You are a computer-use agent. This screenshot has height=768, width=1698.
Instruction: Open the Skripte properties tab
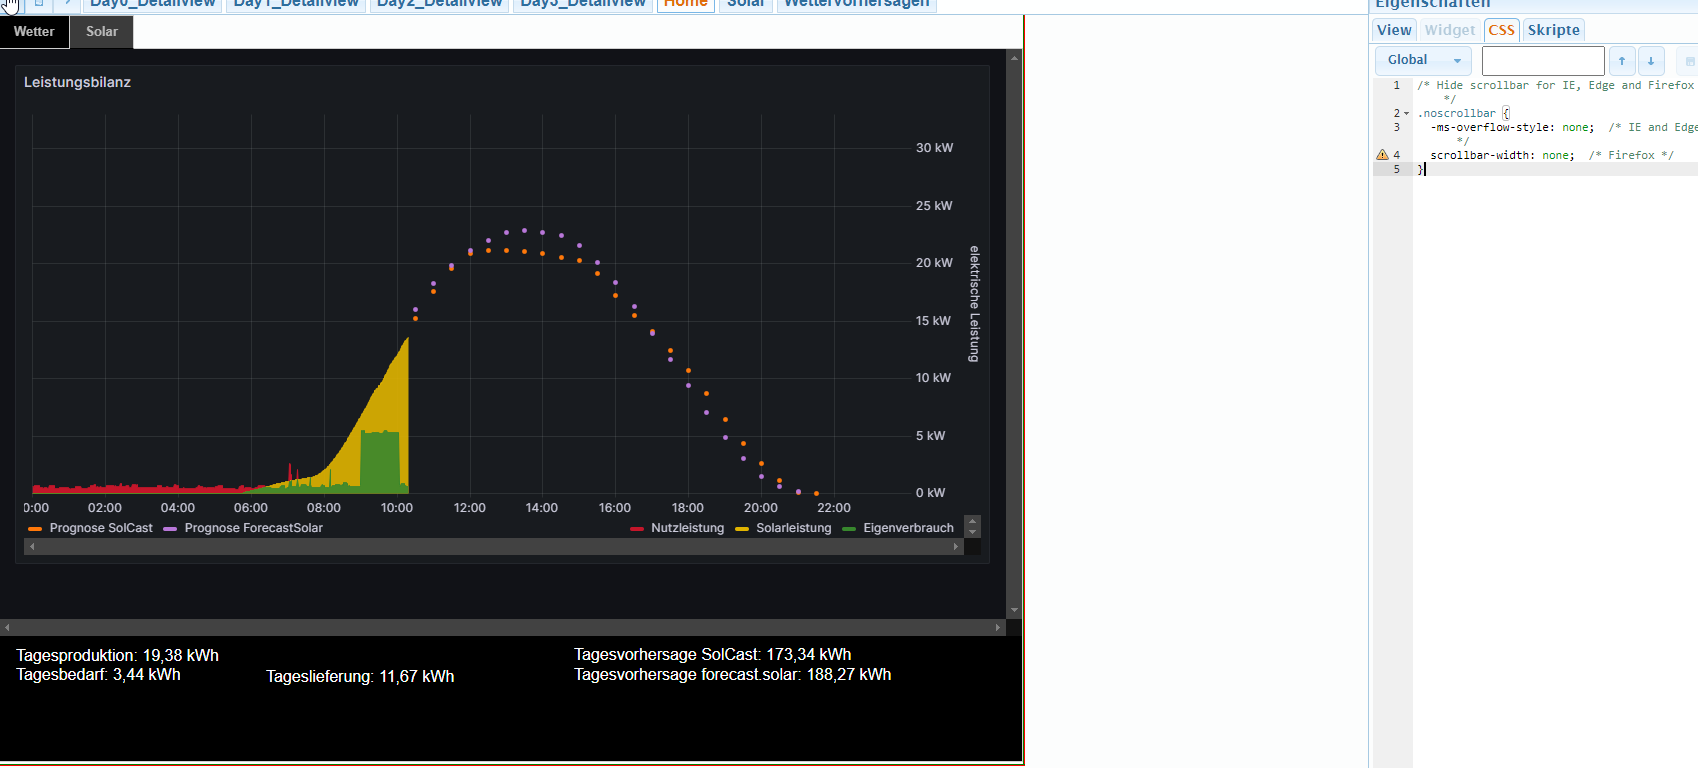point(1553,30)
